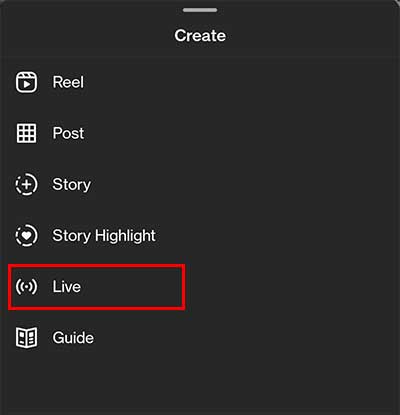The width and height of the screenshot is (400, 415).
Task: Open the Story Highlight text option
Action: pos(104,236)
